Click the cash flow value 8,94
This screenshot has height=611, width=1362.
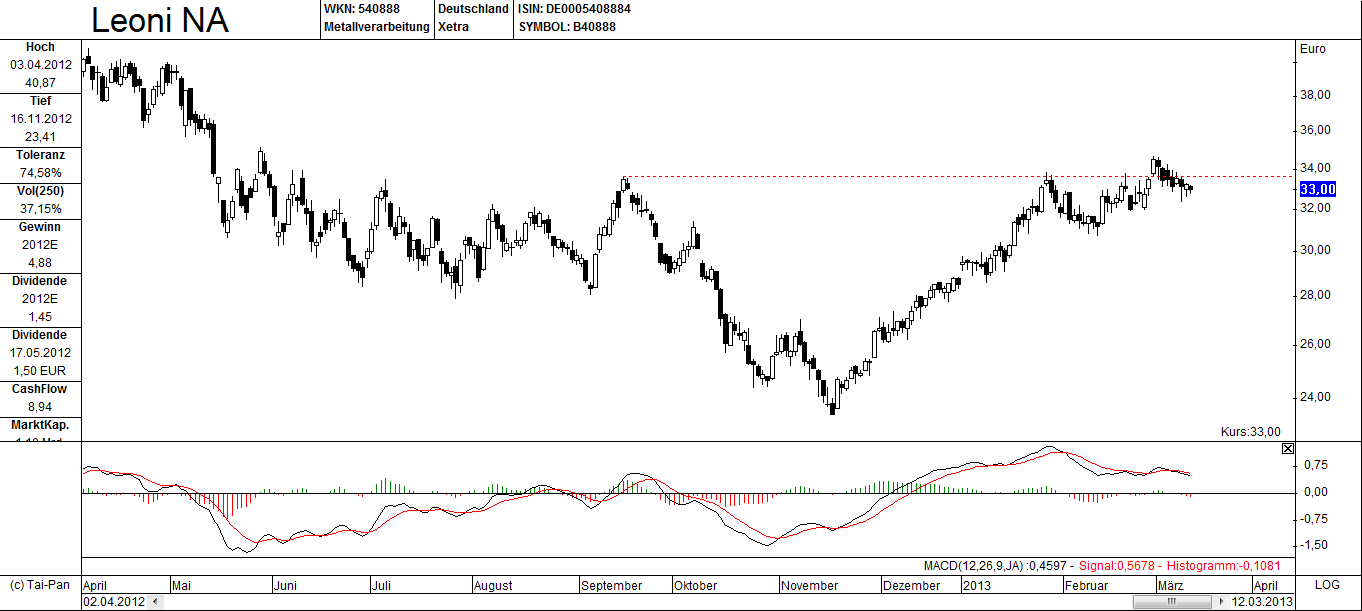tap(41, 407)
